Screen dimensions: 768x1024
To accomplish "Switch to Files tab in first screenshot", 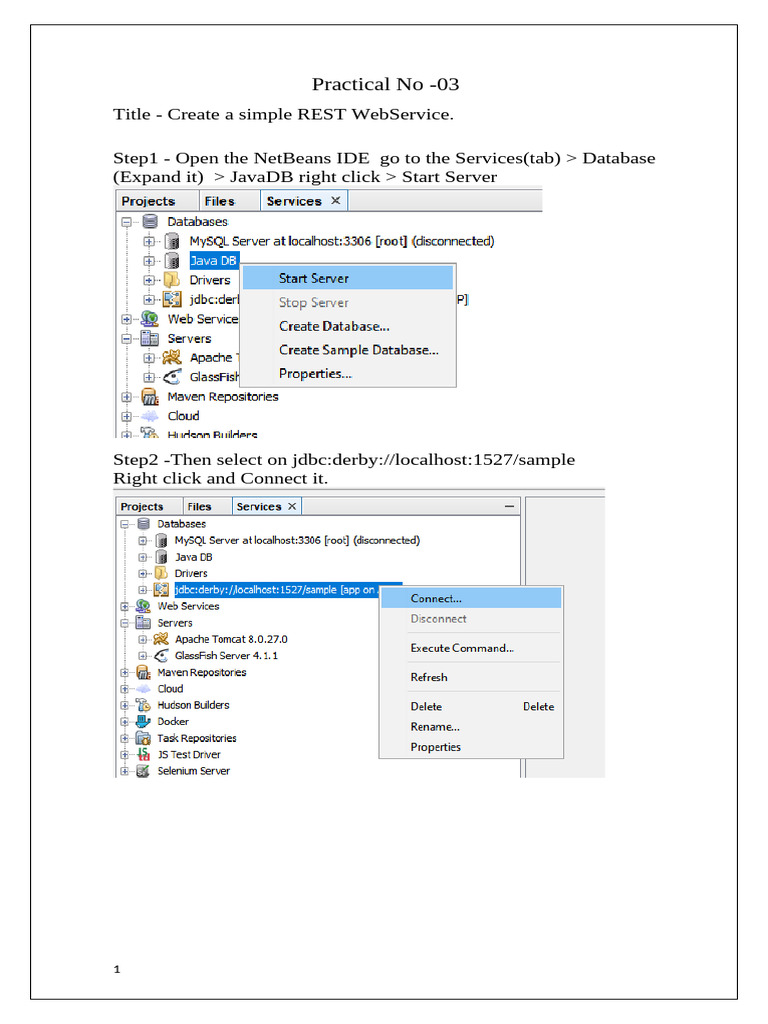I will [x=219, y=201].
